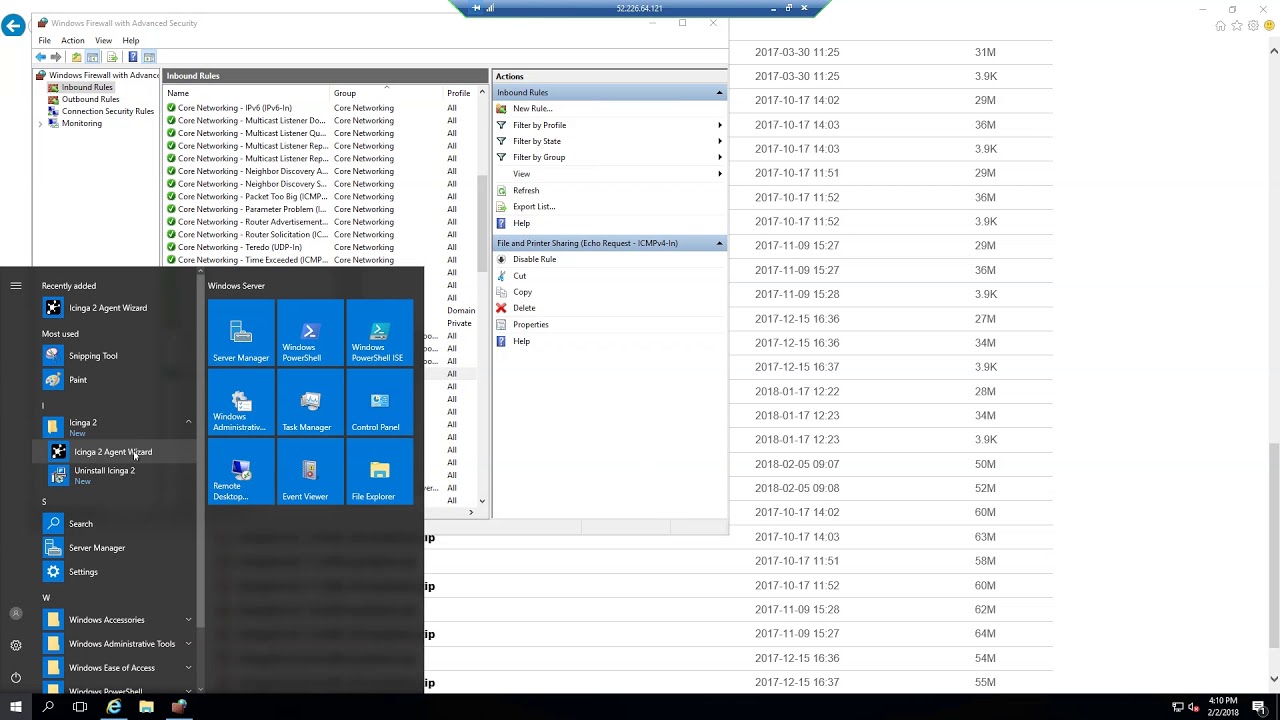Open the Filter by State submenu

[x=610, y=141]
